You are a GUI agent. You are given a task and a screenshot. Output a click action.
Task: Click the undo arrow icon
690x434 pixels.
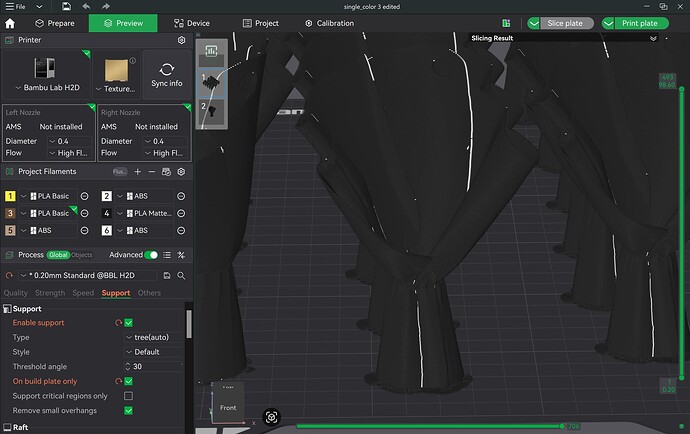pyautogui.click(x=86, y=6)
